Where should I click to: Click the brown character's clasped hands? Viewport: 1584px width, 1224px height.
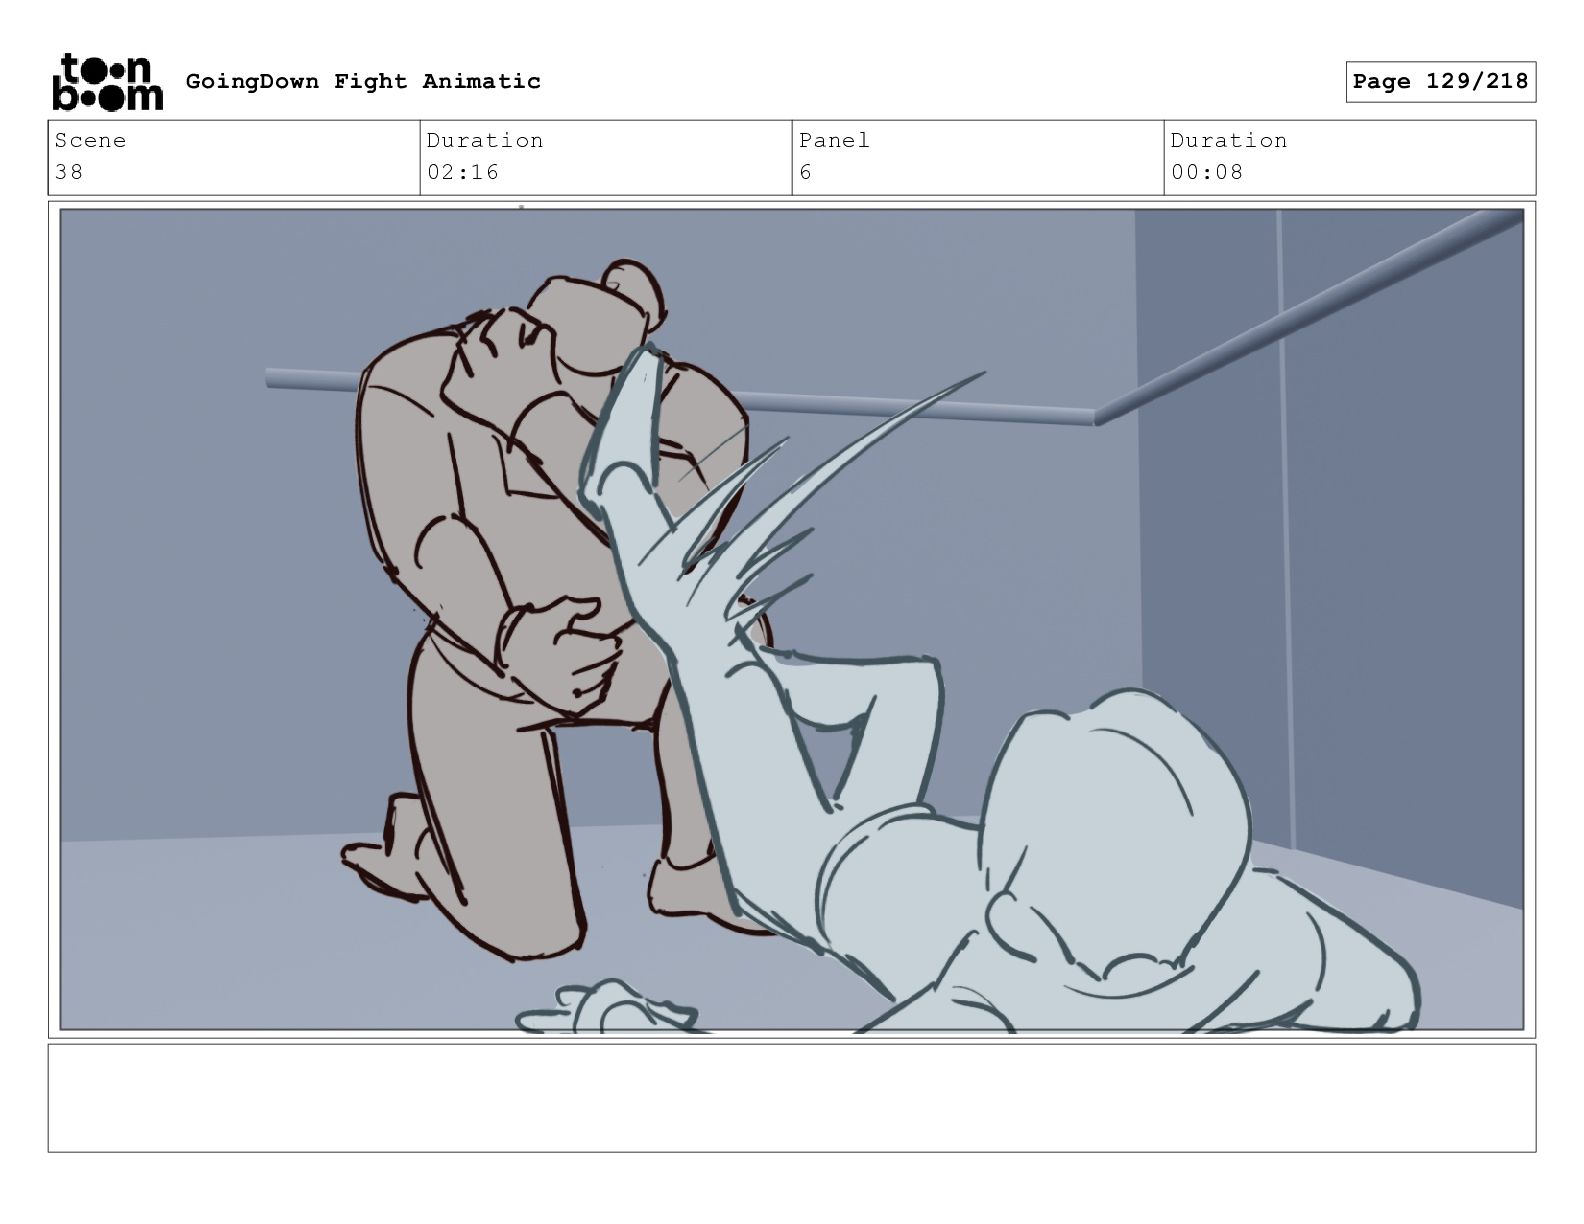(565, 650)
